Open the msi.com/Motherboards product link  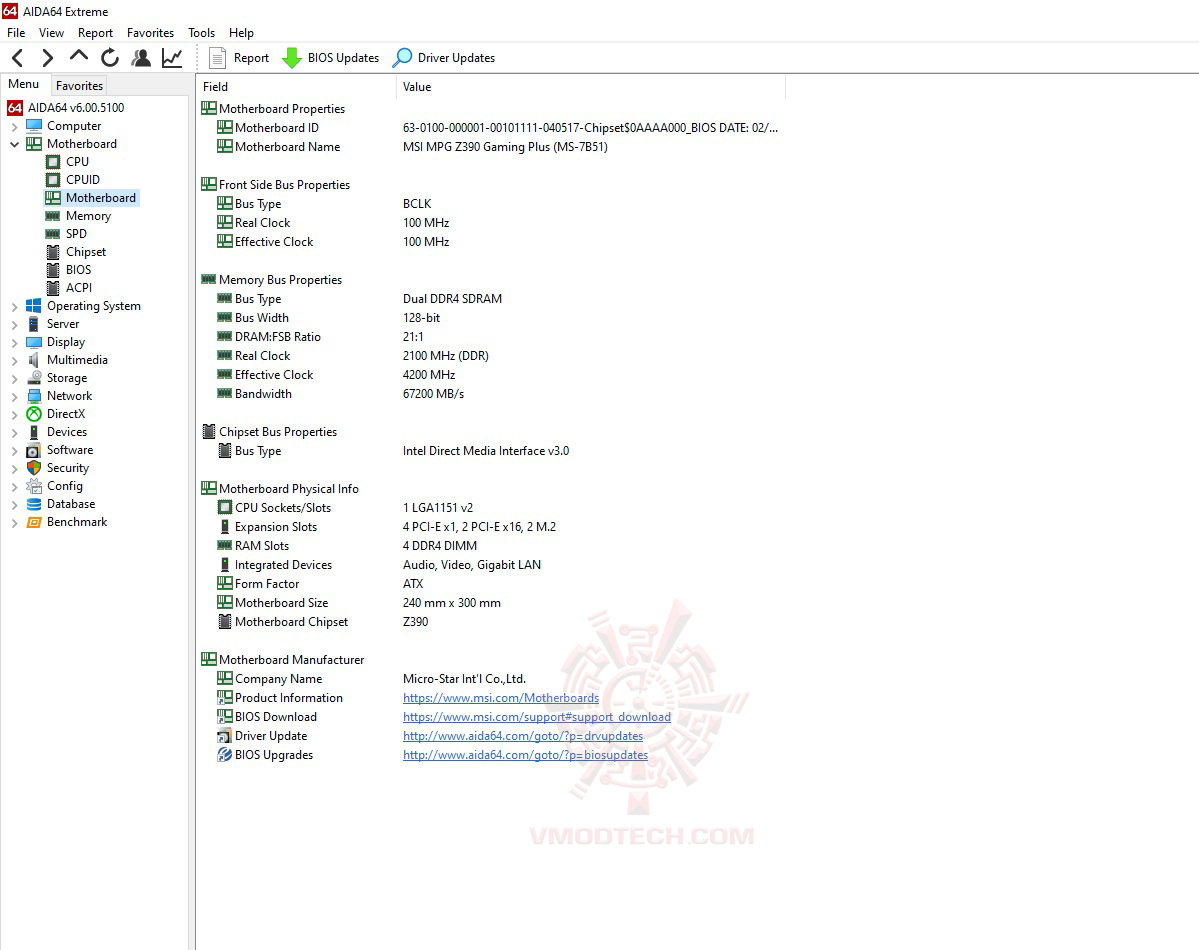(501, 698)
